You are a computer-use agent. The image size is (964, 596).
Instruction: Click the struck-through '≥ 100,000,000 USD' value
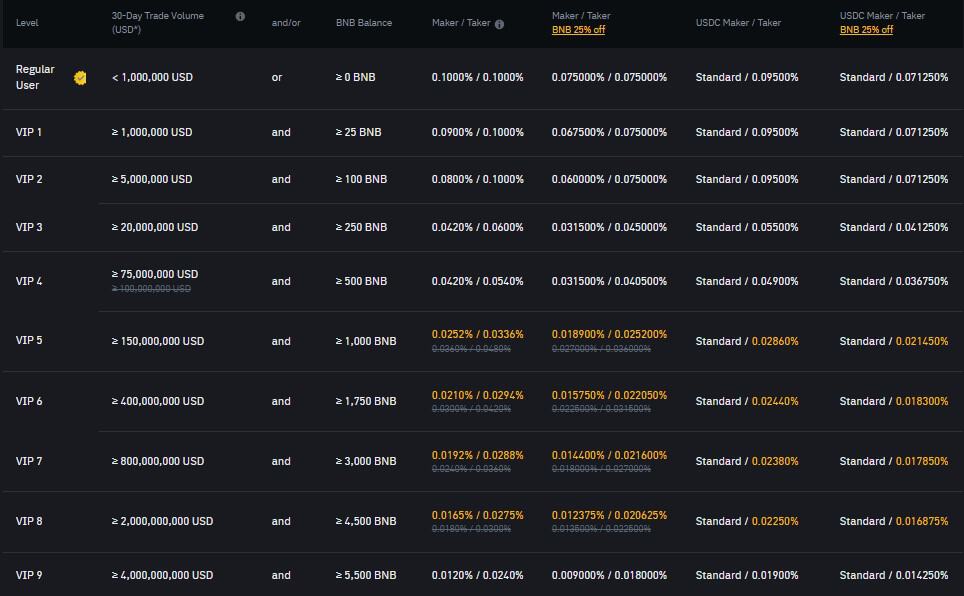[x=151, y=288]
